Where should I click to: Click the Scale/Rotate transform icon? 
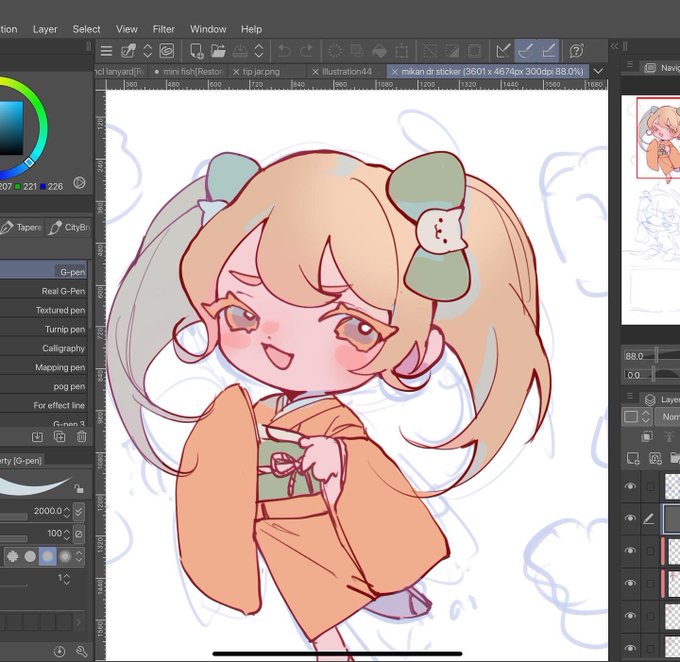pos(402,51)
